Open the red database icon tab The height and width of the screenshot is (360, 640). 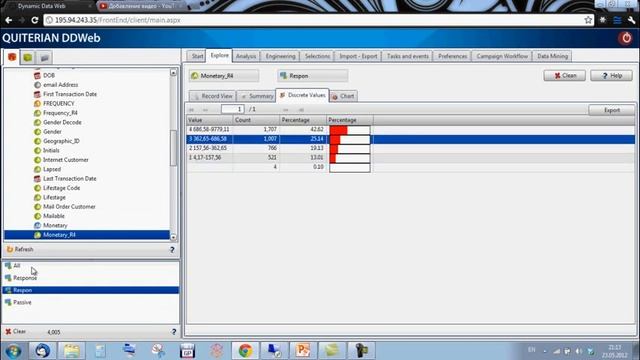point(12,57)
